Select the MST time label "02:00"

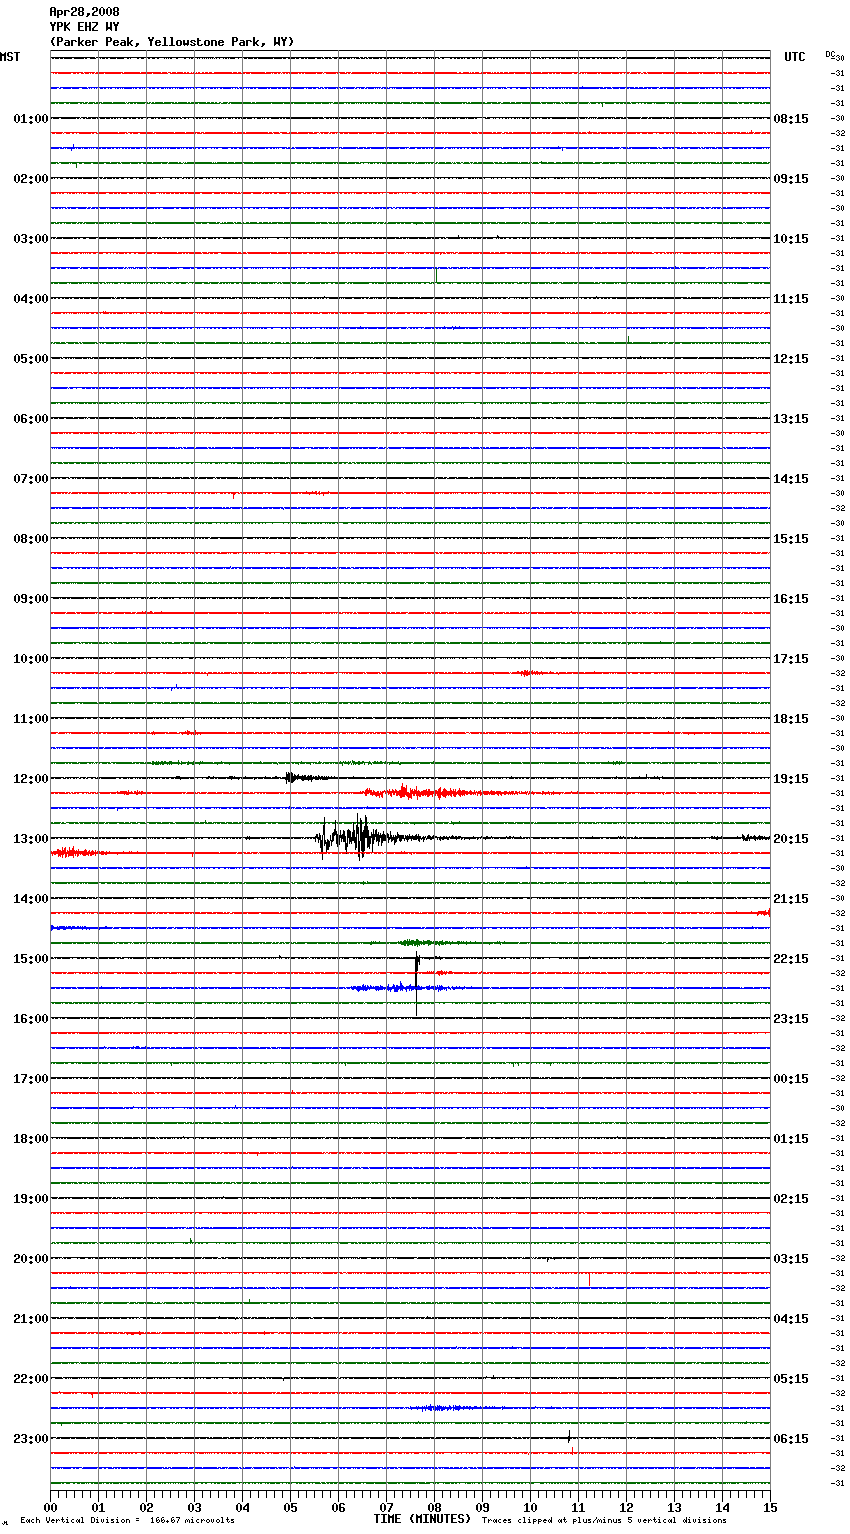tap(31, 179)
